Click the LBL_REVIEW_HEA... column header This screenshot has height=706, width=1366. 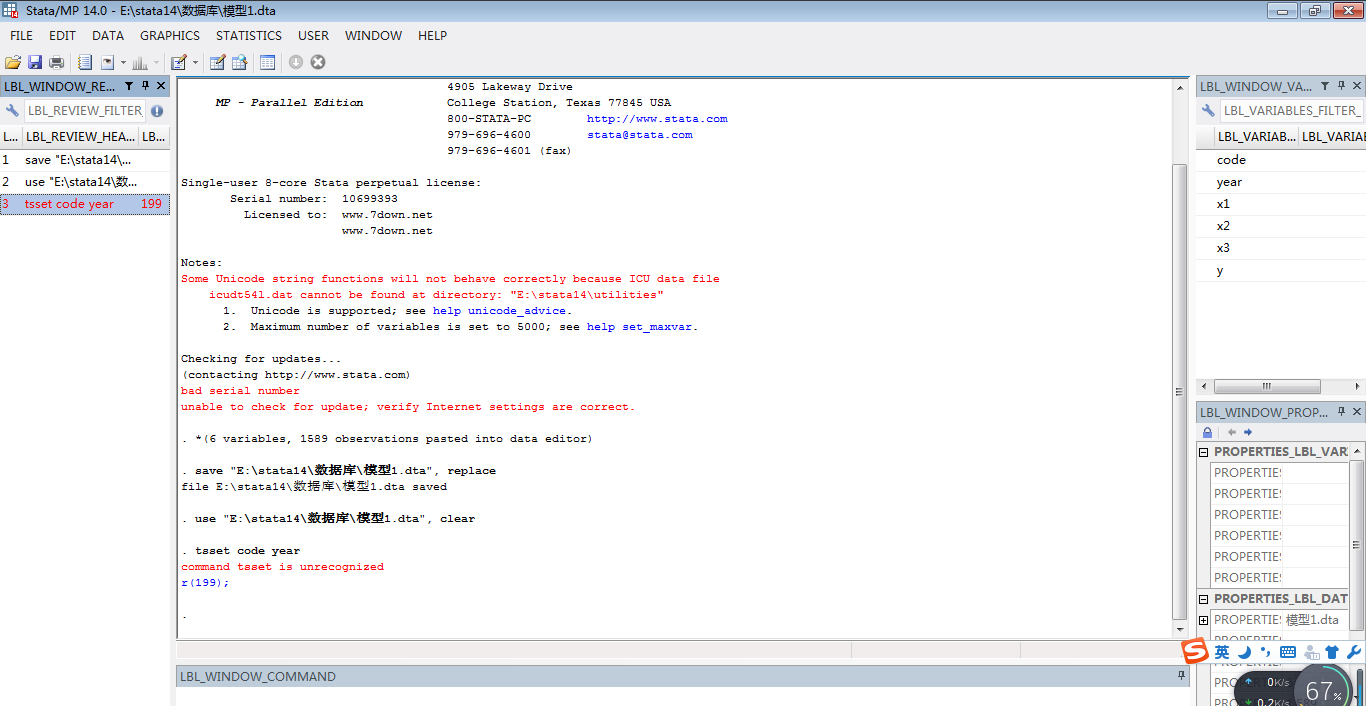[79, 136]
